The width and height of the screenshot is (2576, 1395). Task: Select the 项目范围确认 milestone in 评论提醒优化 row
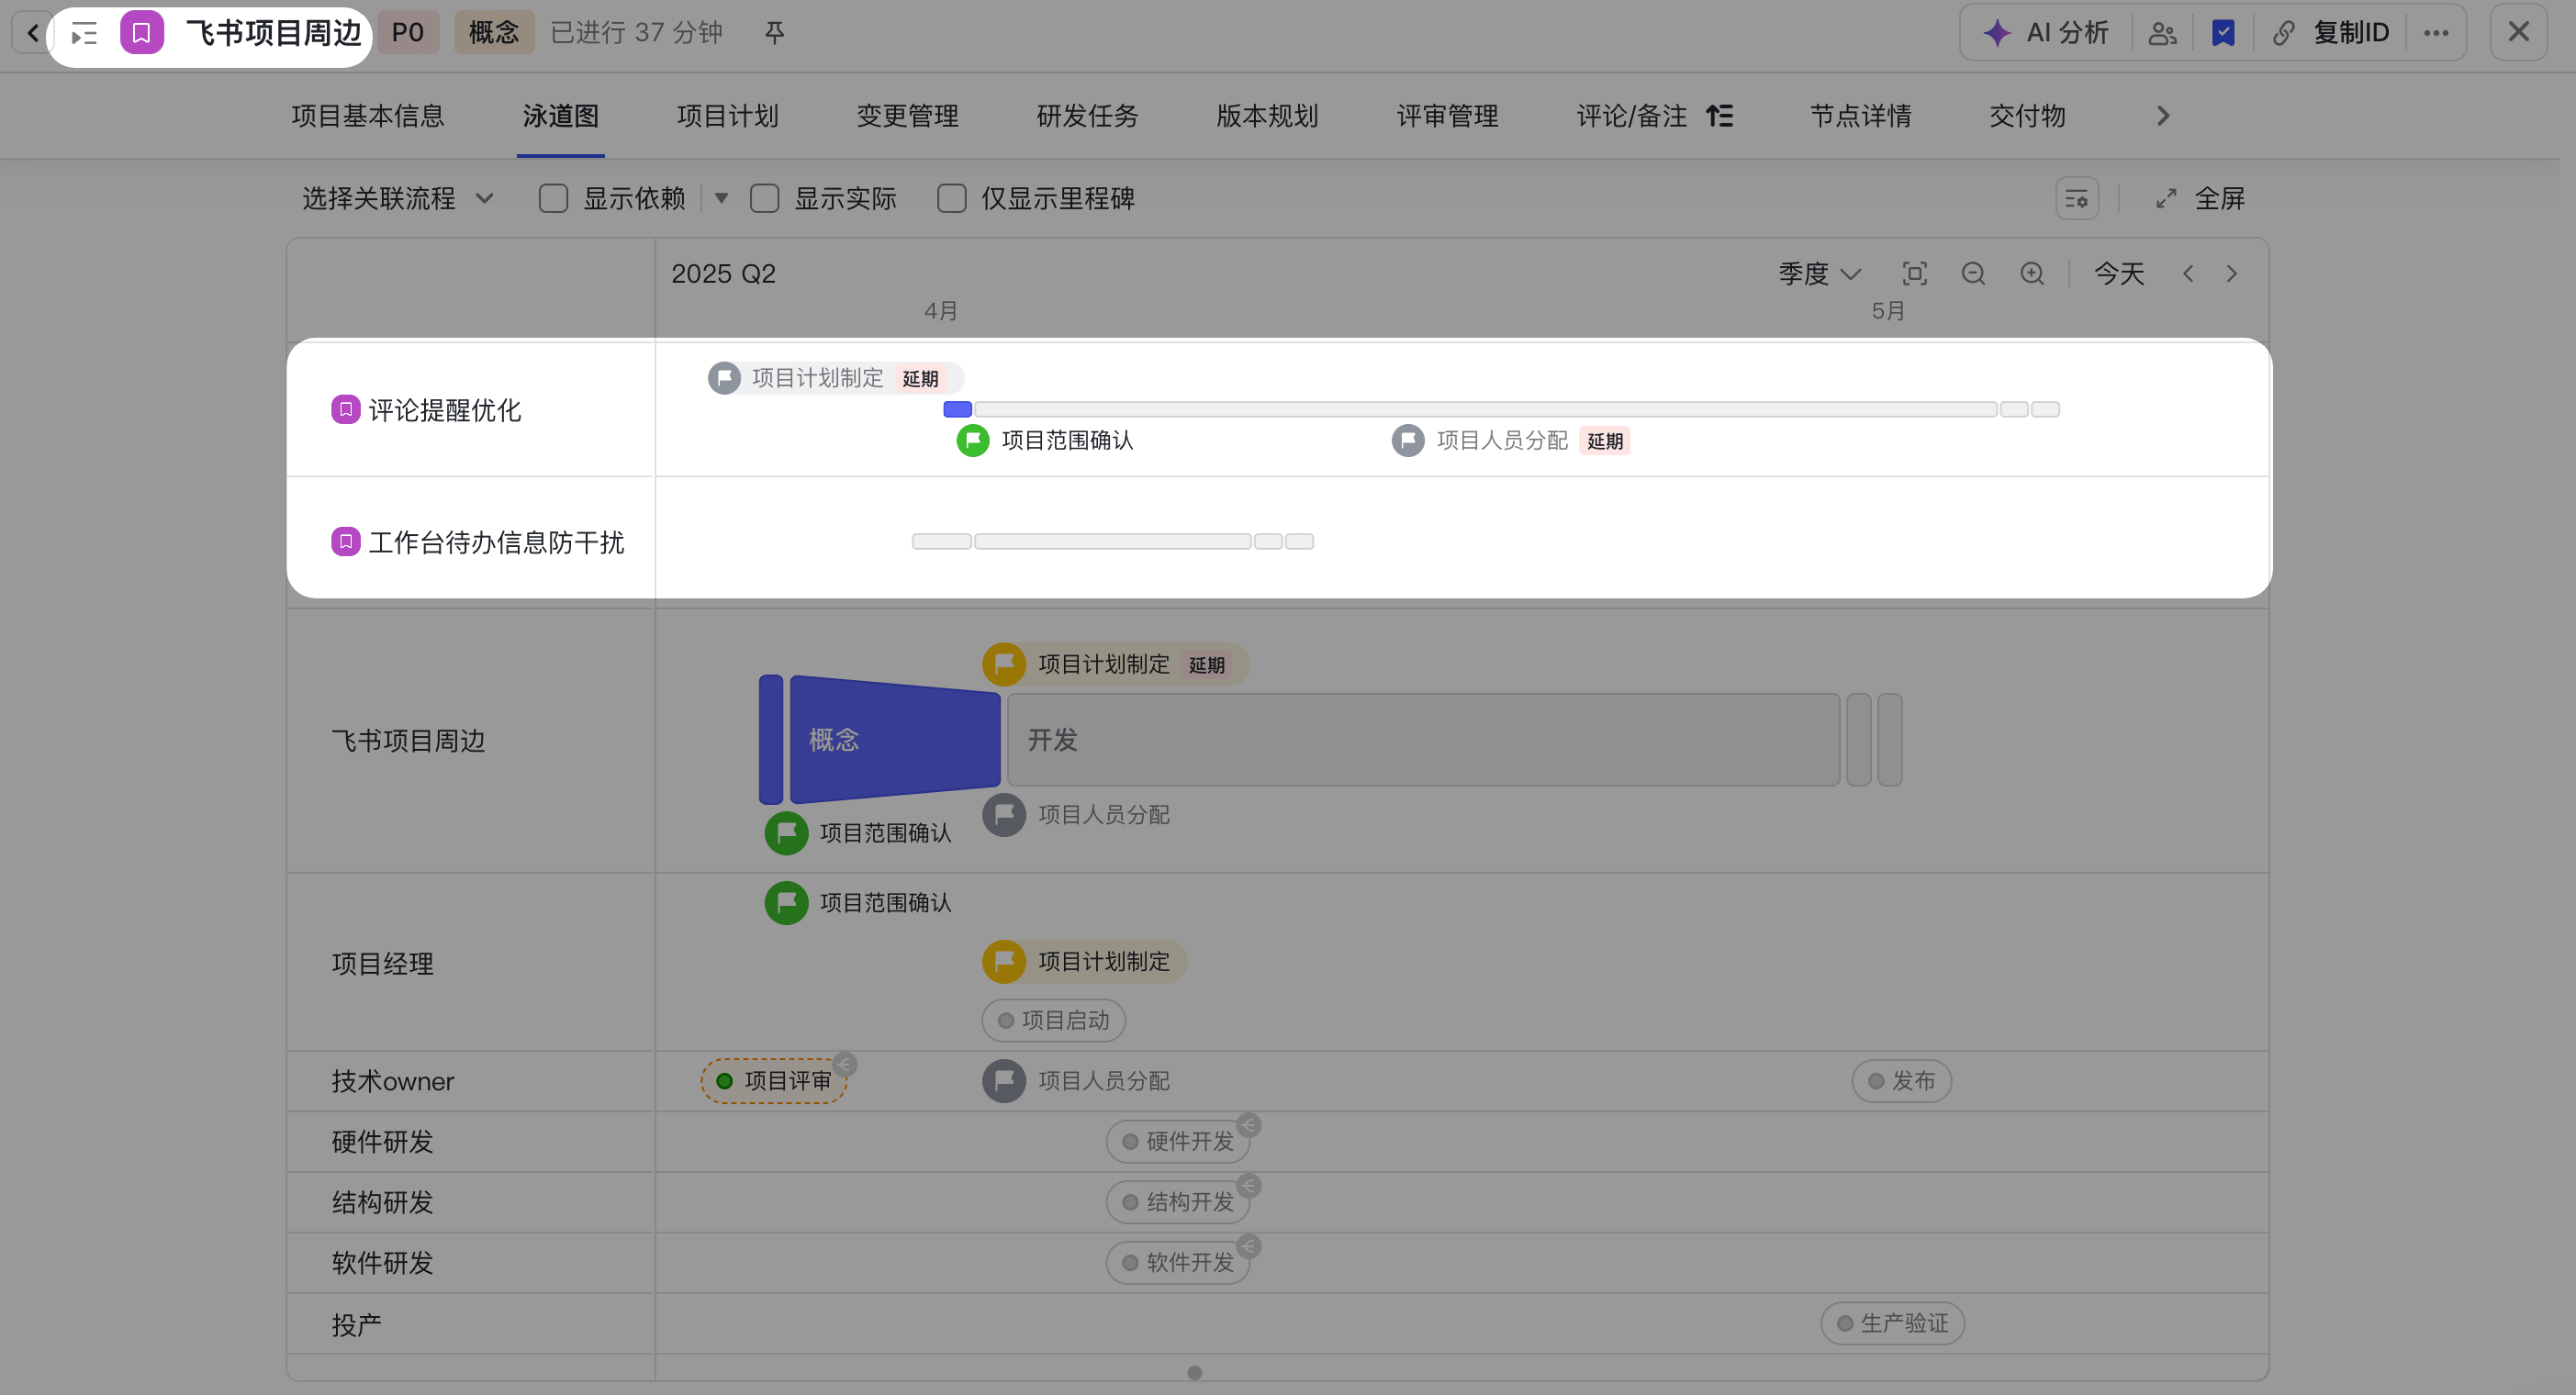1045,441
